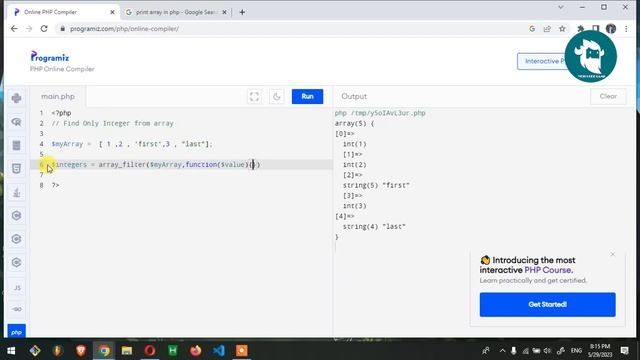Open the tab search chevron
This screenshot has height=360, width=640.
pos(561,7)
